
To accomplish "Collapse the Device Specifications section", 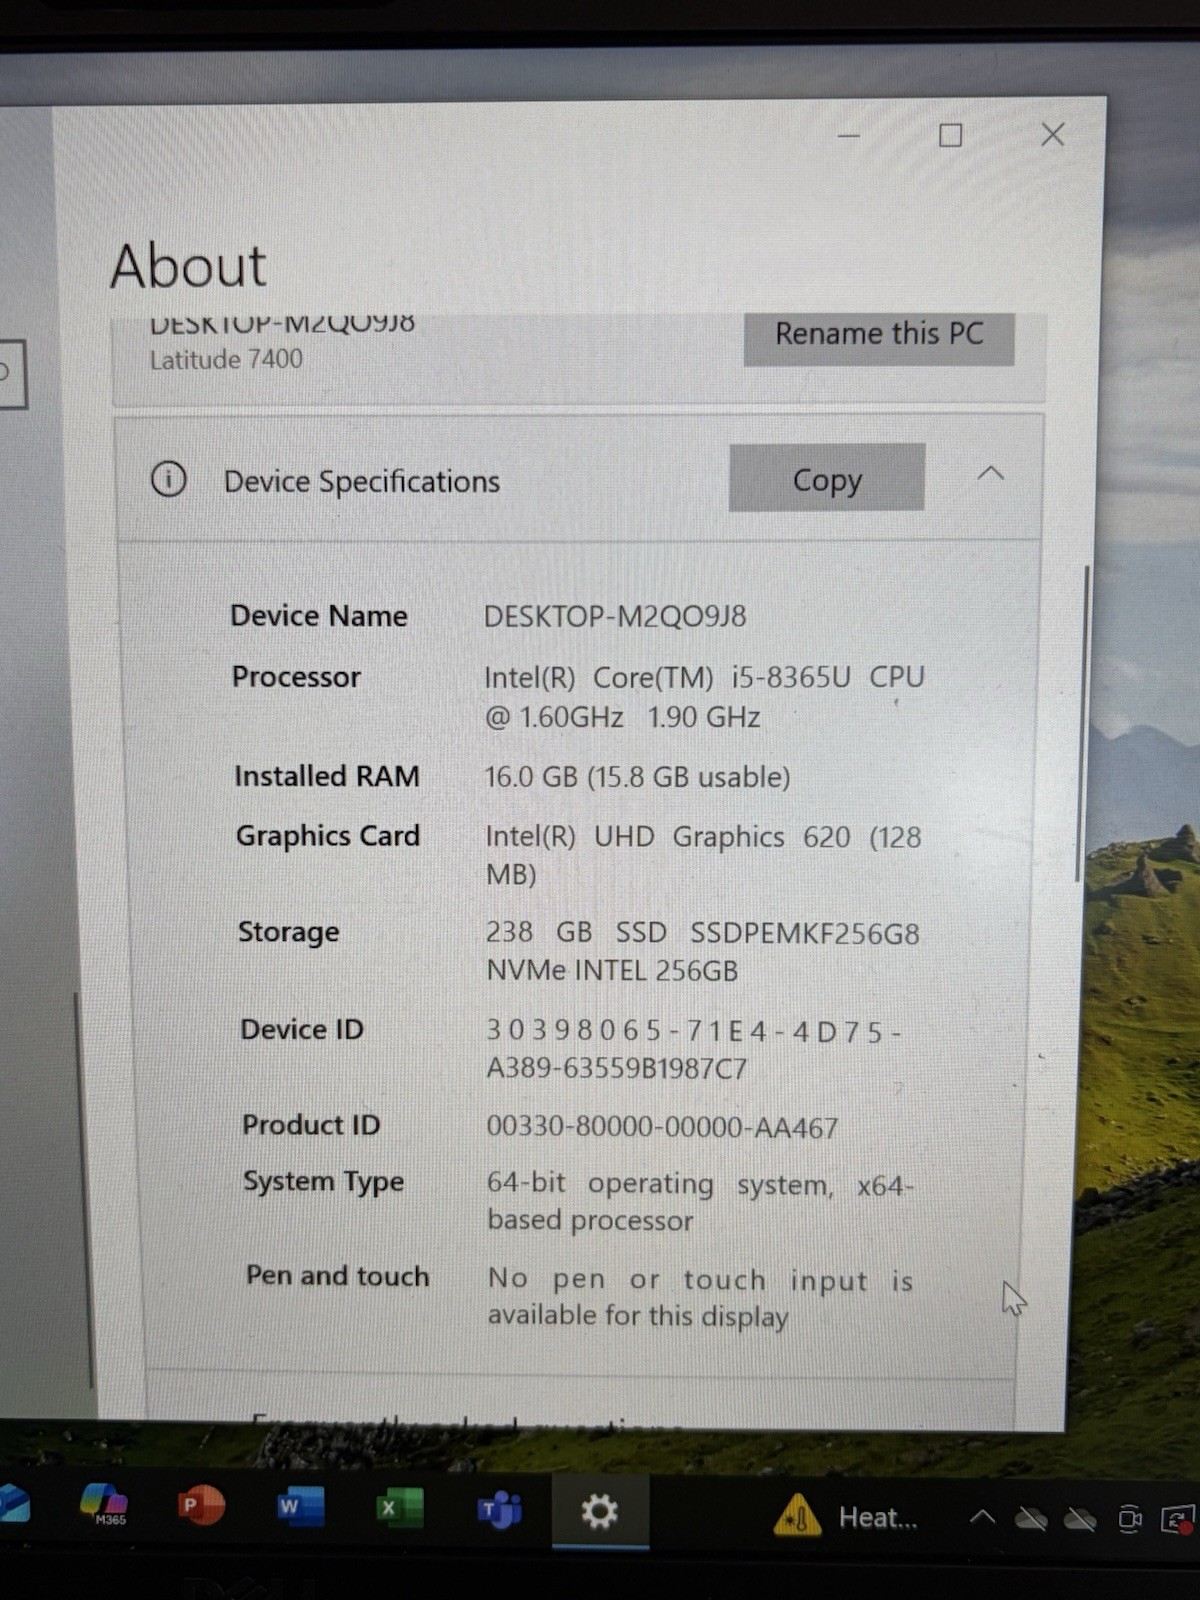I will tap(990, 474).
